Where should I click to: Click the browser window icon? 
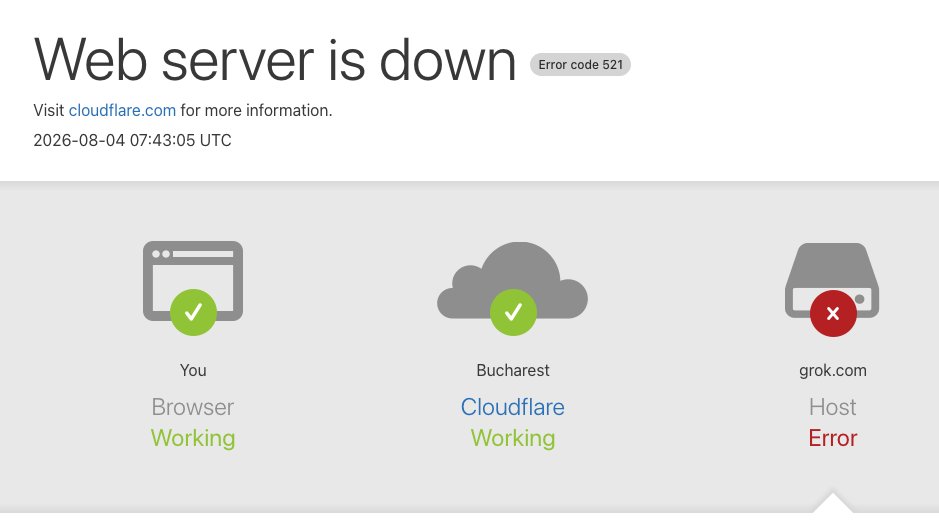(193, 281)
